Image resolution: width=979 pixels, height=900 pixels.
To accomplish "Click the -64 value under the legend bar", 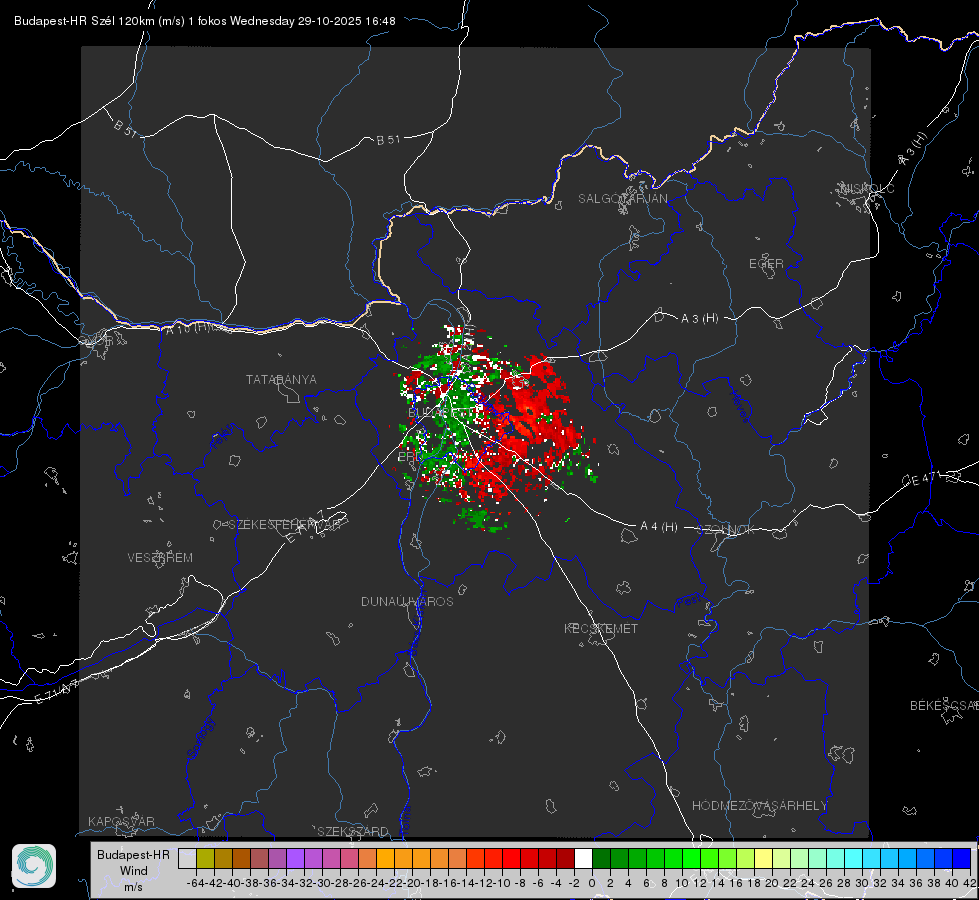I will click(195, 883).
